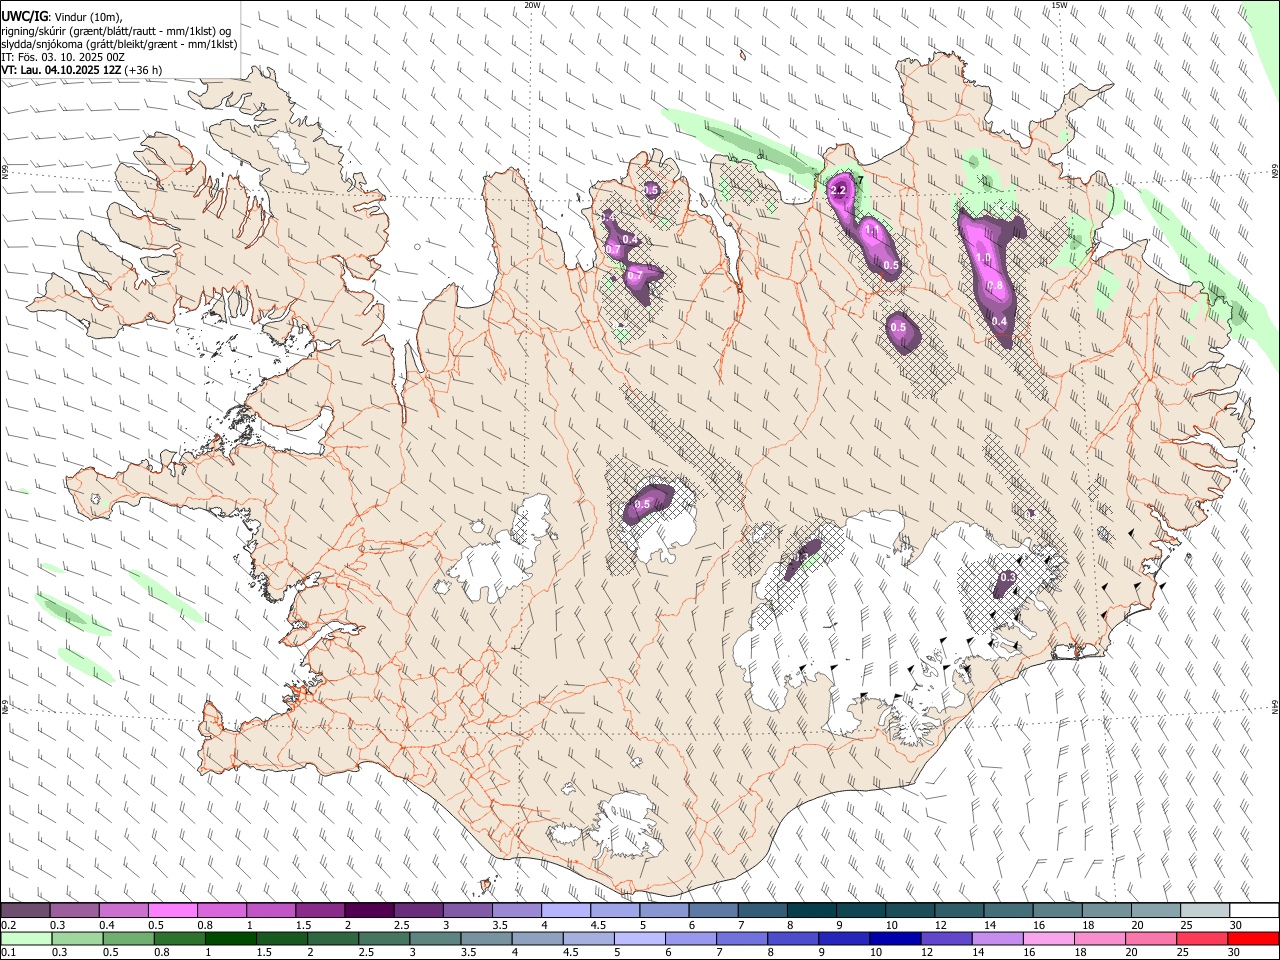Select the dark mauve 0.2–0.3 legend swatch
This screenshot has width=1280, height=960.
[x=25, y=910]
